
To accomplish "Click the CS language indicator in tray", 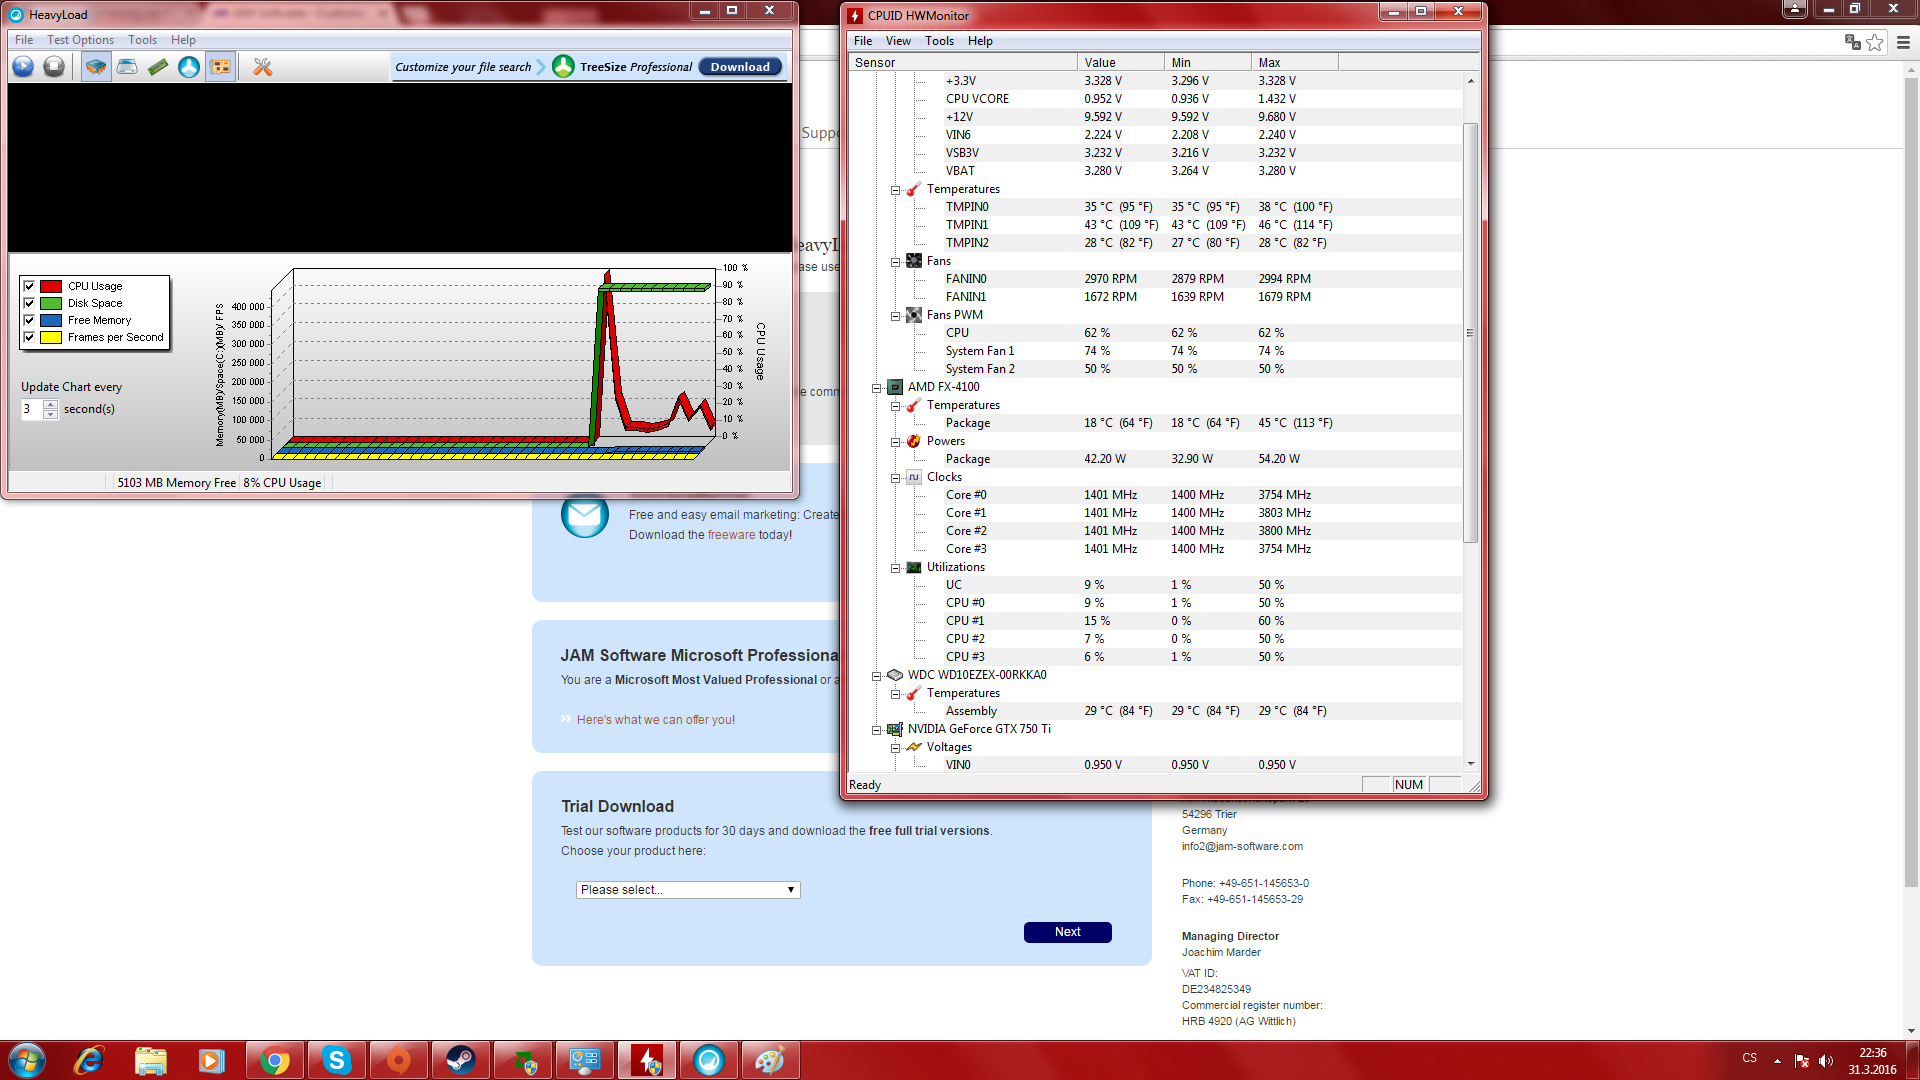I will coord(1749,1058).
